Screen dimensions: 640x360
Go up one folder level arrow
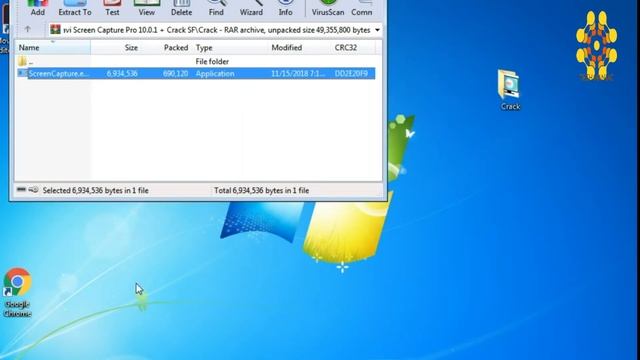pyautogui.click(x=27, y=29)
